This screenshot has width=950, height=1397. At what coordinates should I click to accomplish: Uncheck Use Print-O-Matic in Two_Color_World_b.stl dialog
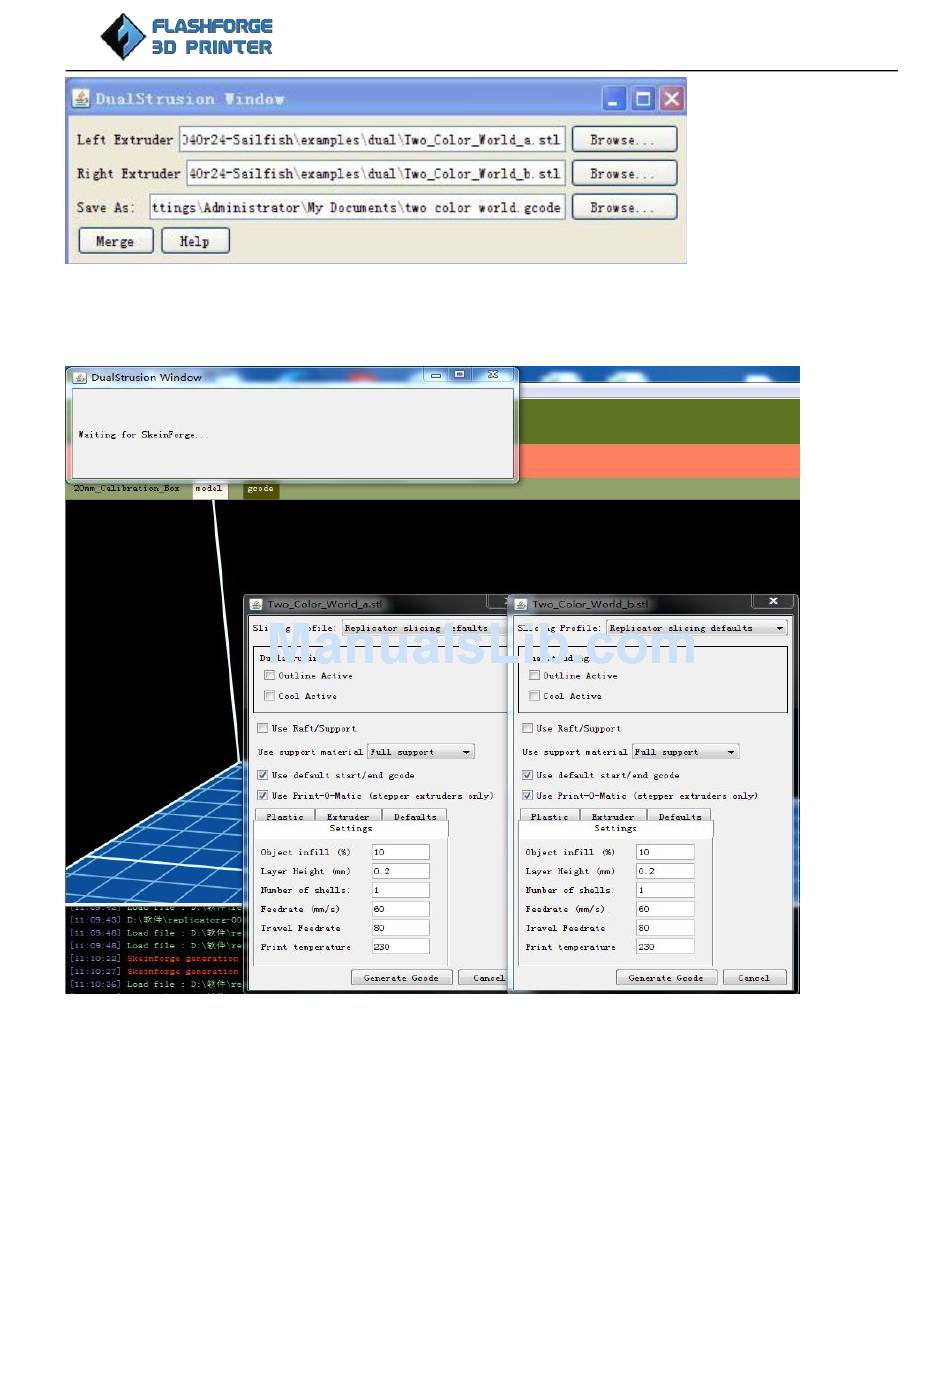527,796
